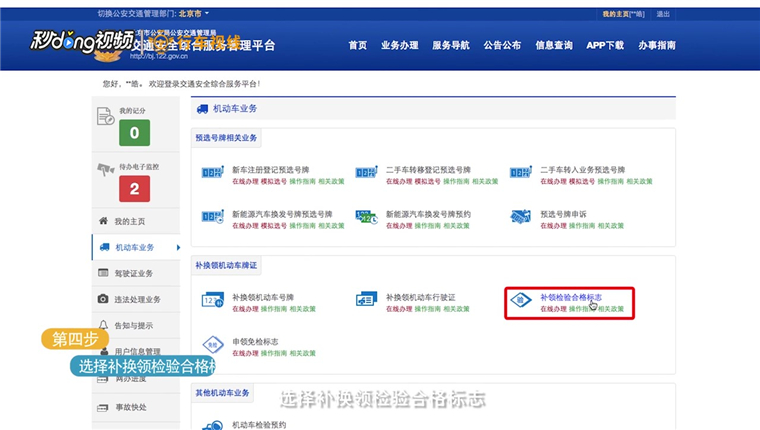Screen dimensions: 760x430
Task: Open 新能源汽车换发号牌预选号牌 service
Action: 282,214
